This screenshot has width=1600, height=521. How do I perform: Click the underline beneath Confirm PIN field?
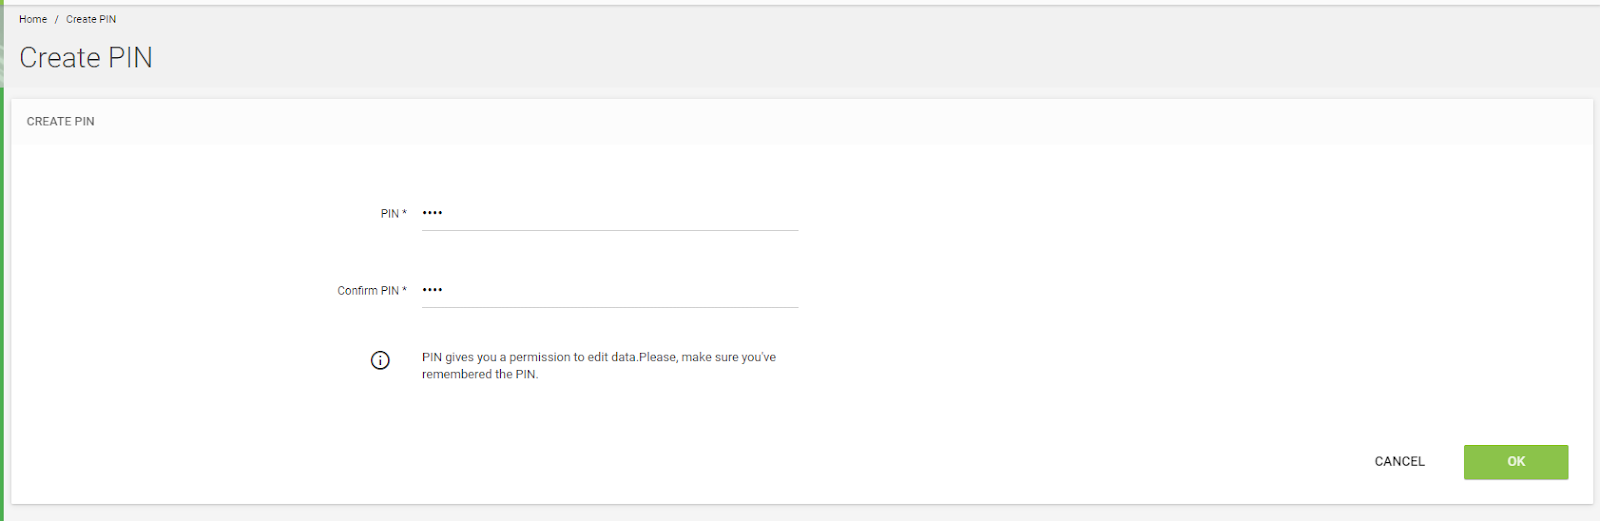point(610,307)
